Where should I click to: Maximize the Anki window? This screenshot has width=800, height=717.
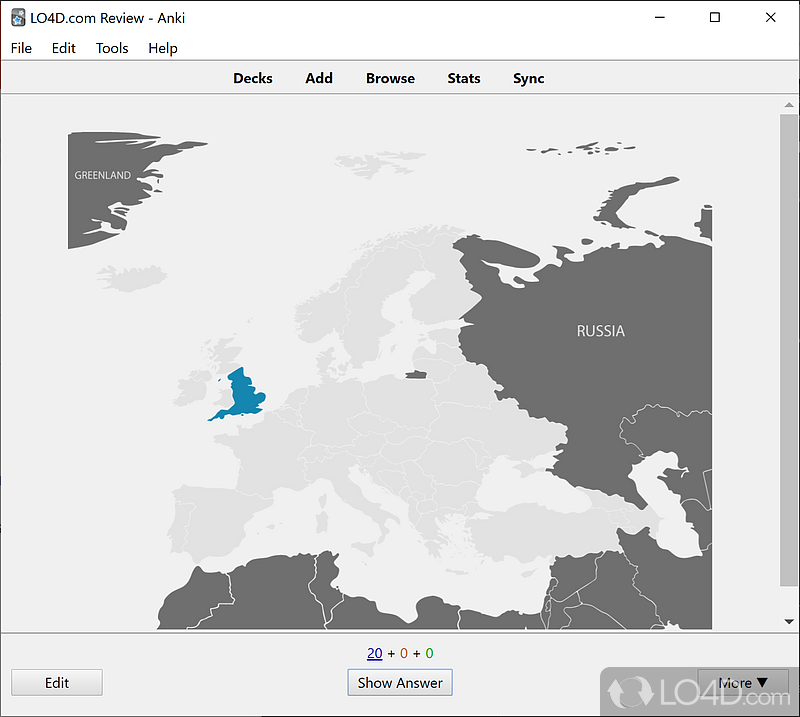tap(715, 17)
